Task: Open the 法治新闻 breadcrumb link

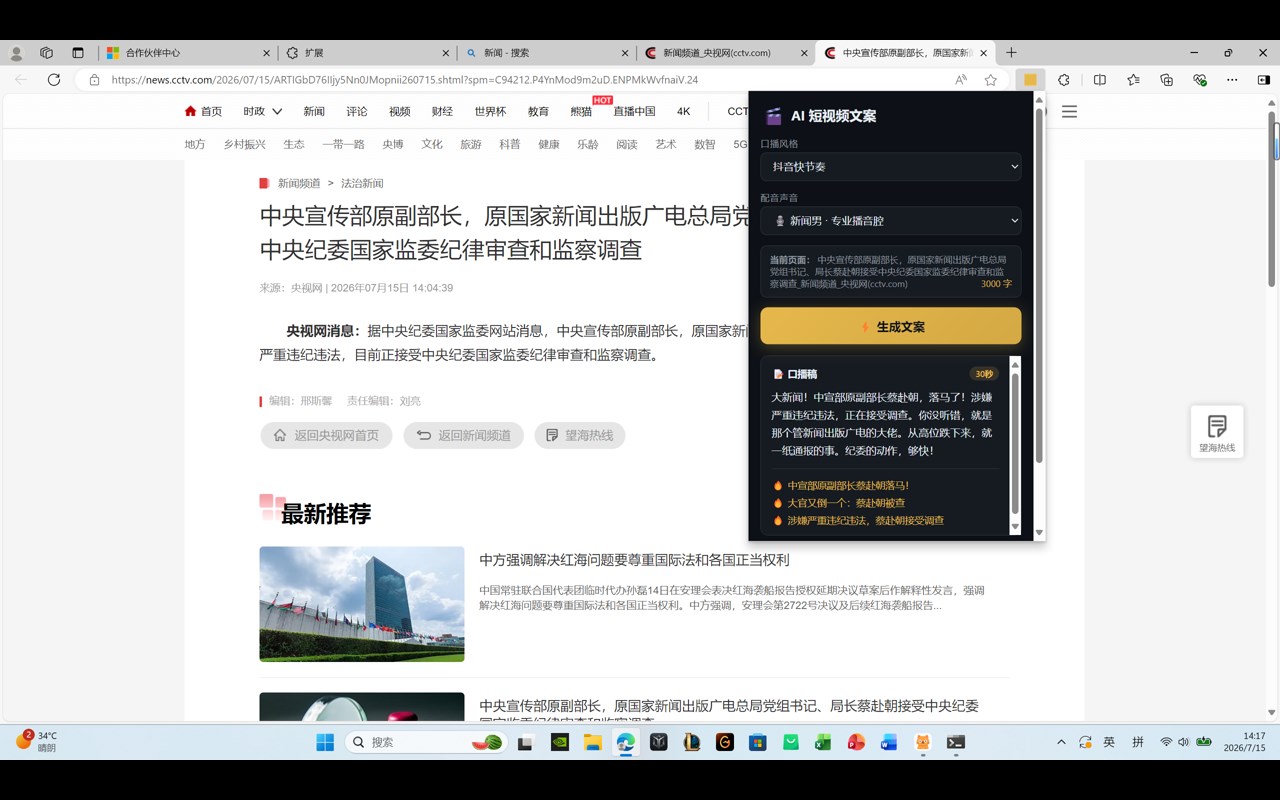Action: [x=362, y=183]
